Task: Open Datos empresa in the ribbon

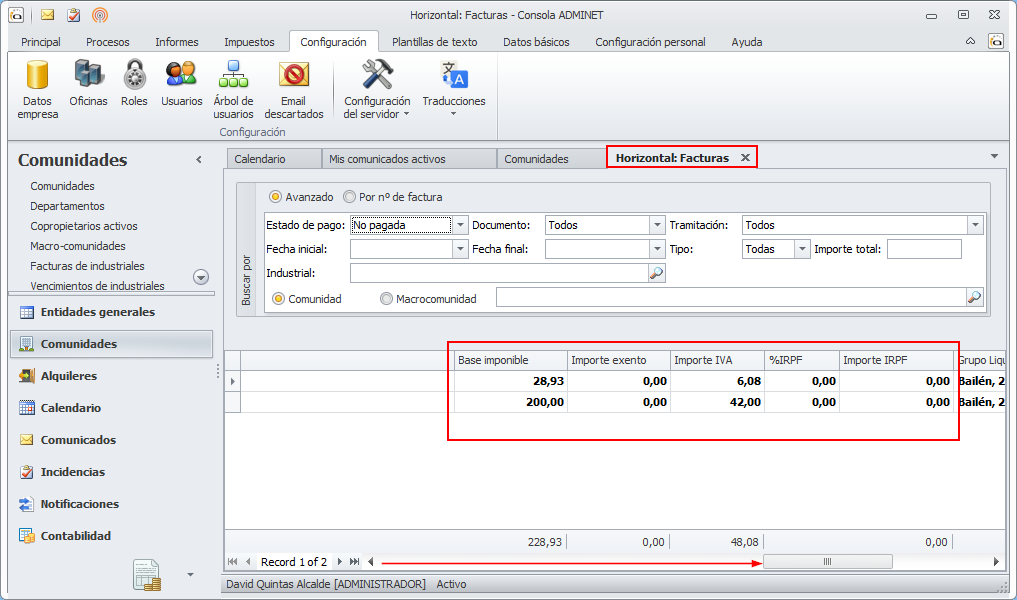Action: 37,76
